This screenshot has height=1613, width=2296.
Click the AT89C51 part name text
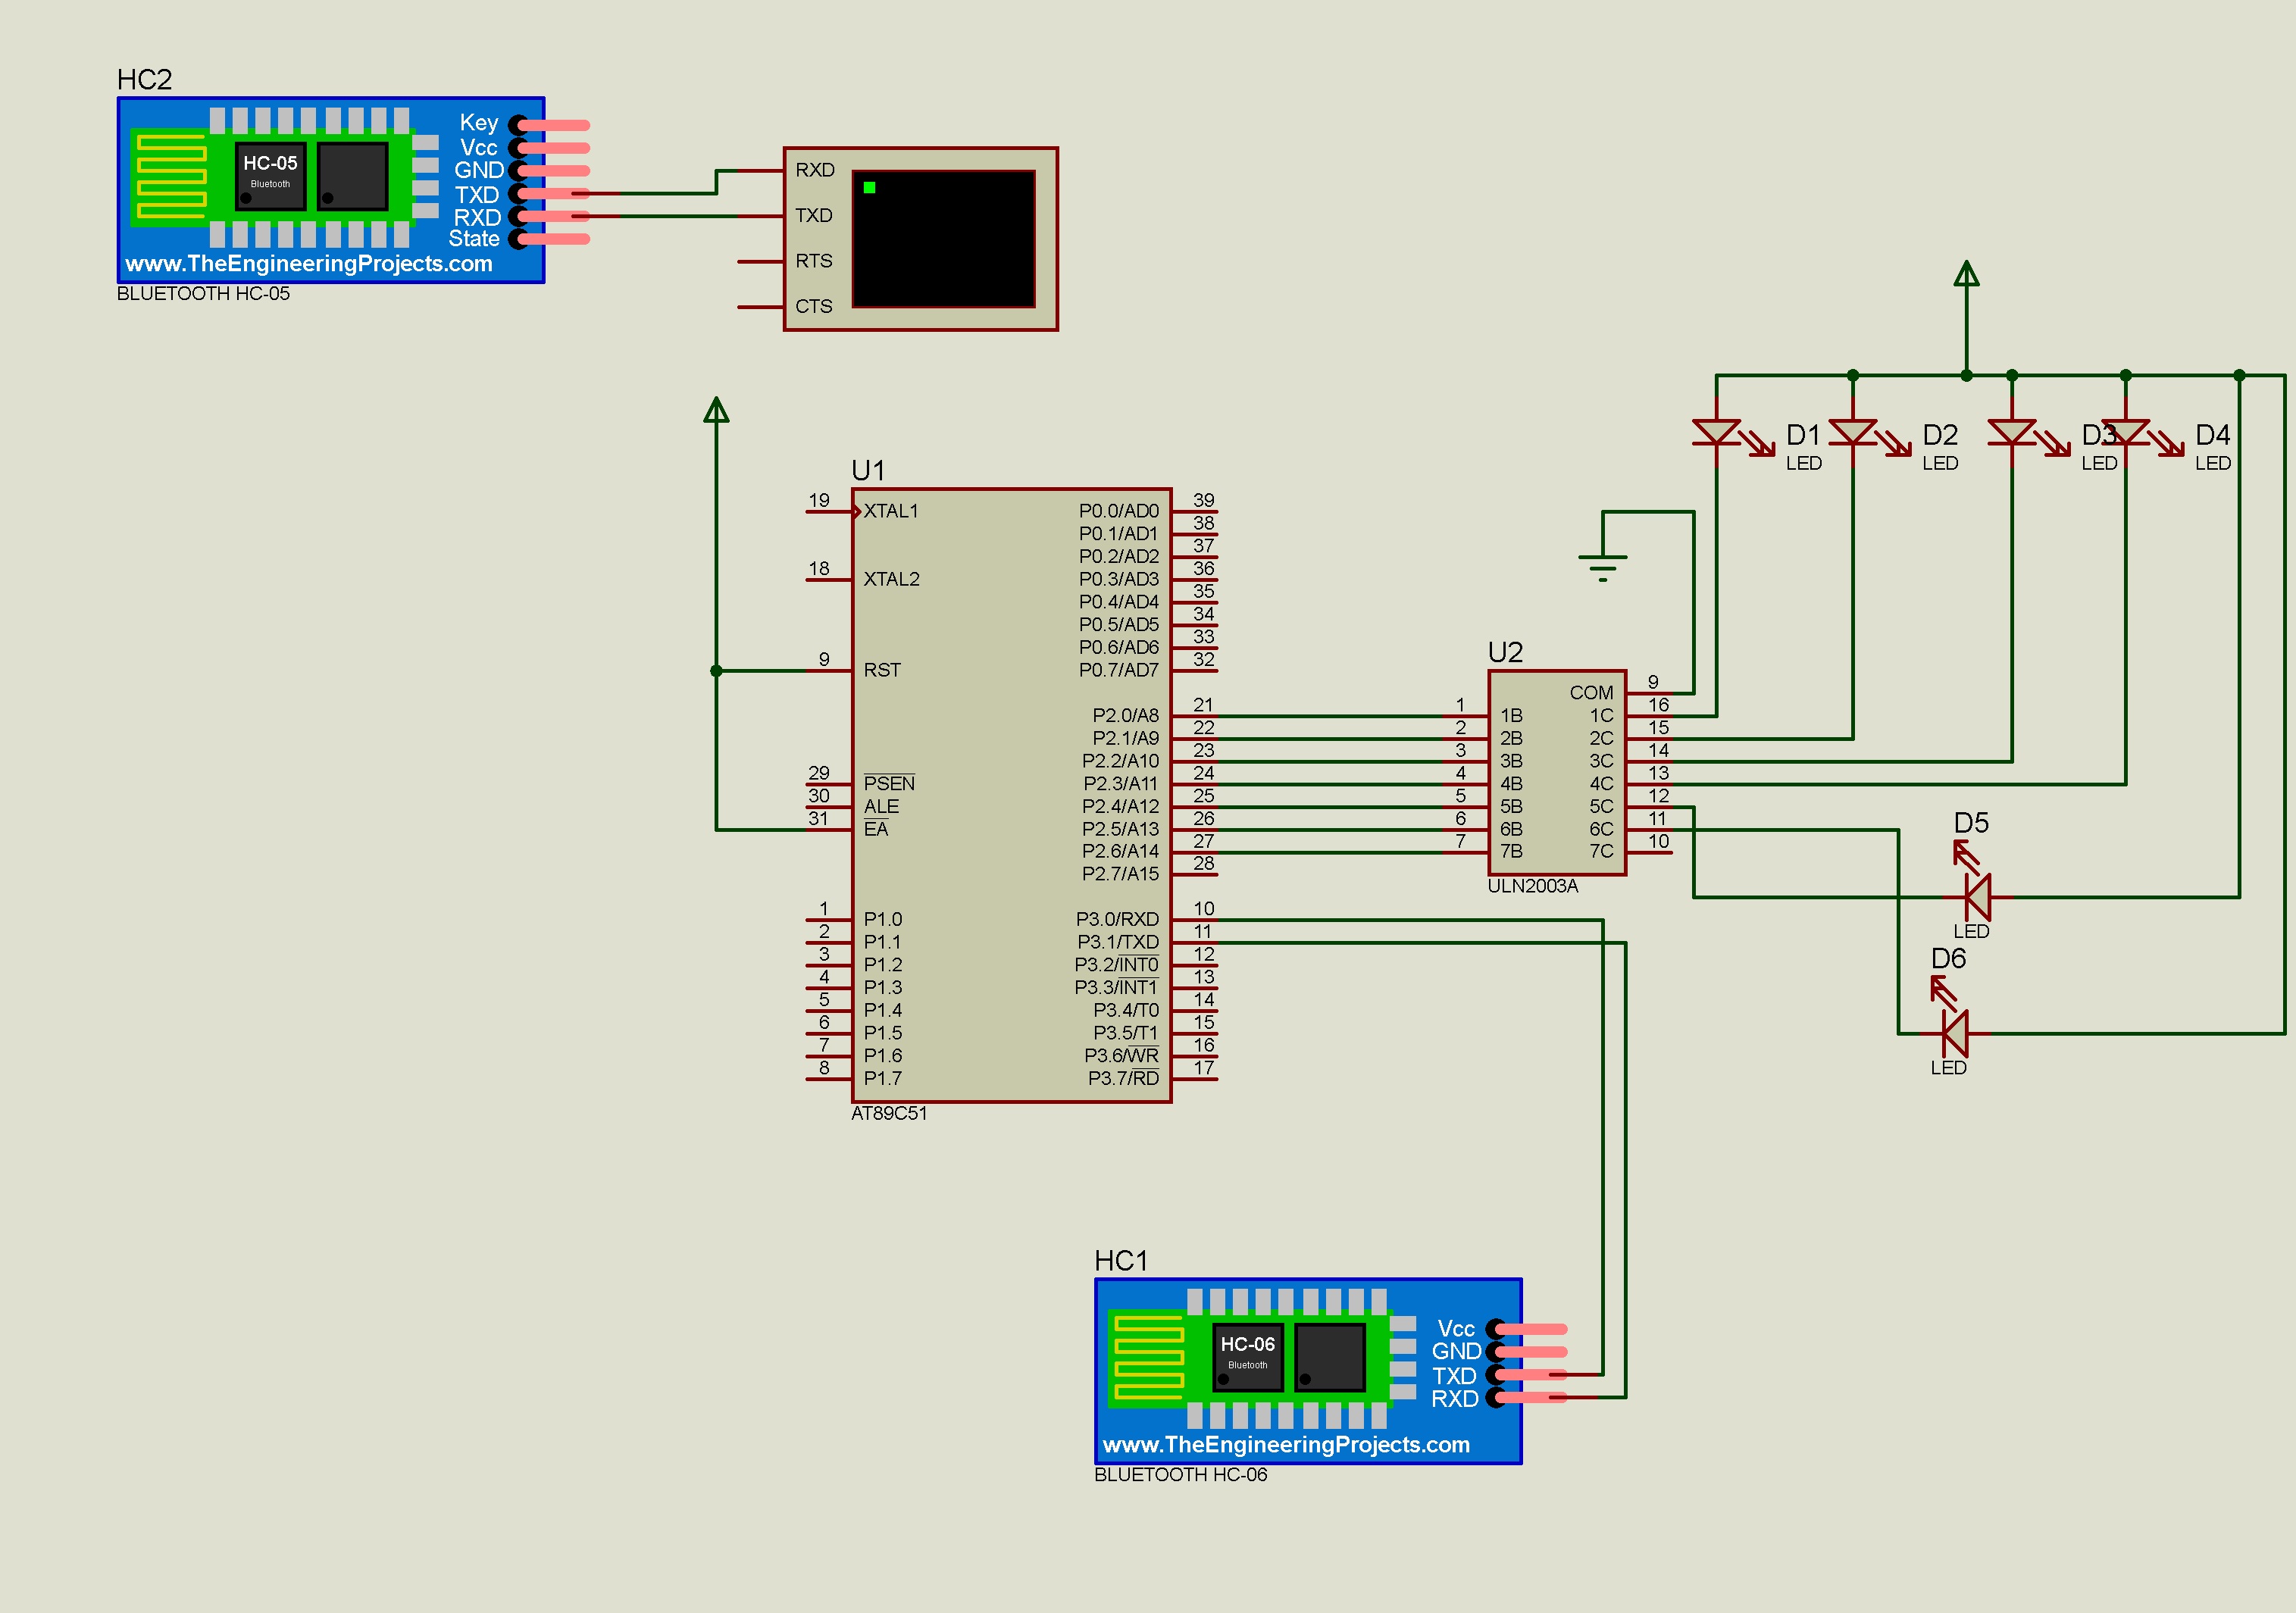coord(889,1113)
